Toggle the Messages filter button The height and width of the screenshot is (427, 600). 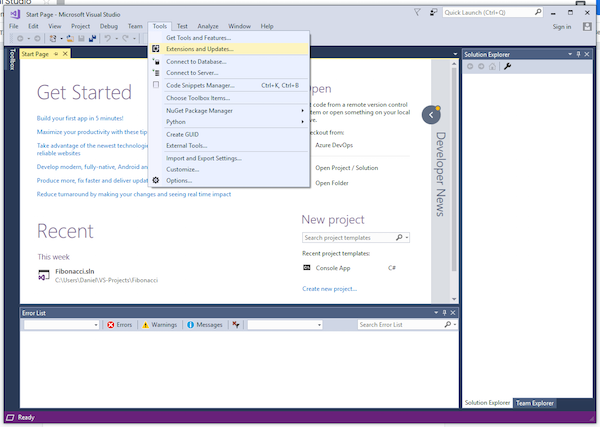pyautogui.click(x=205, y=324)
